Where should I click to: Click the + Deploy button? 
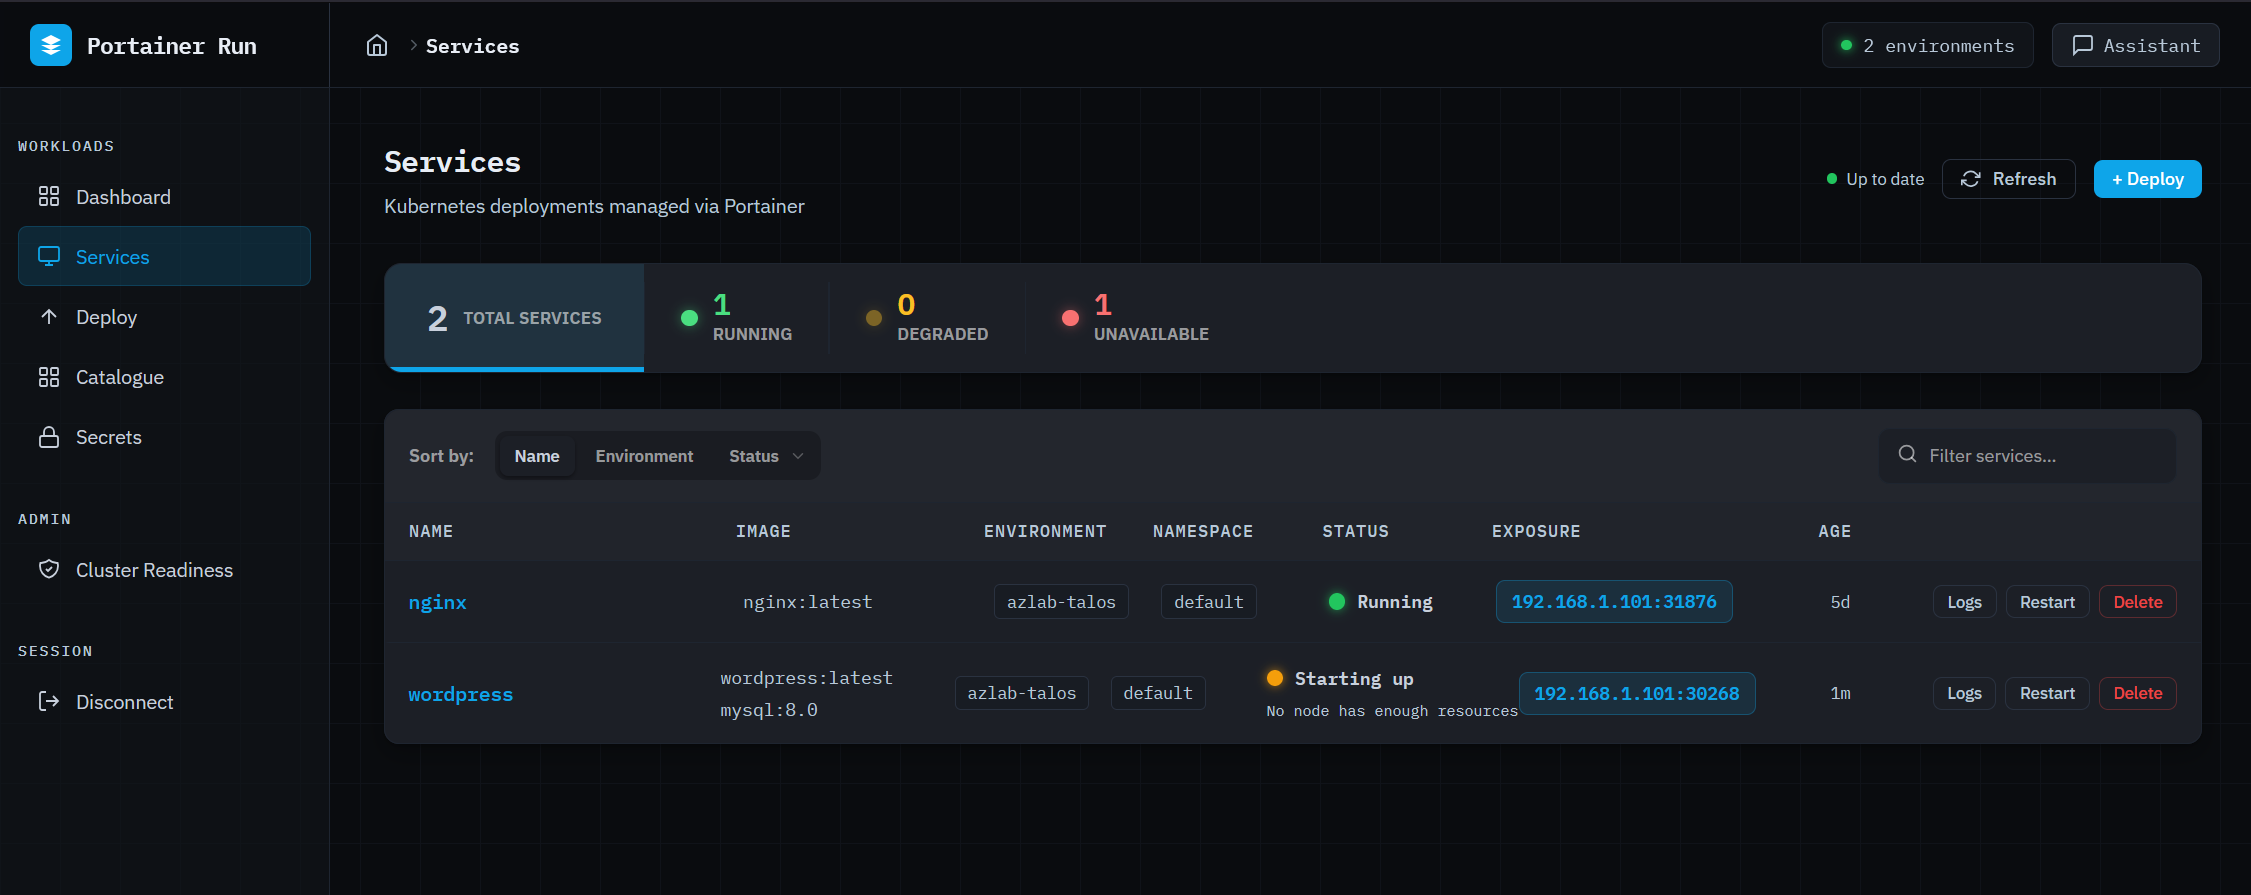click(x=2147, y=179)
